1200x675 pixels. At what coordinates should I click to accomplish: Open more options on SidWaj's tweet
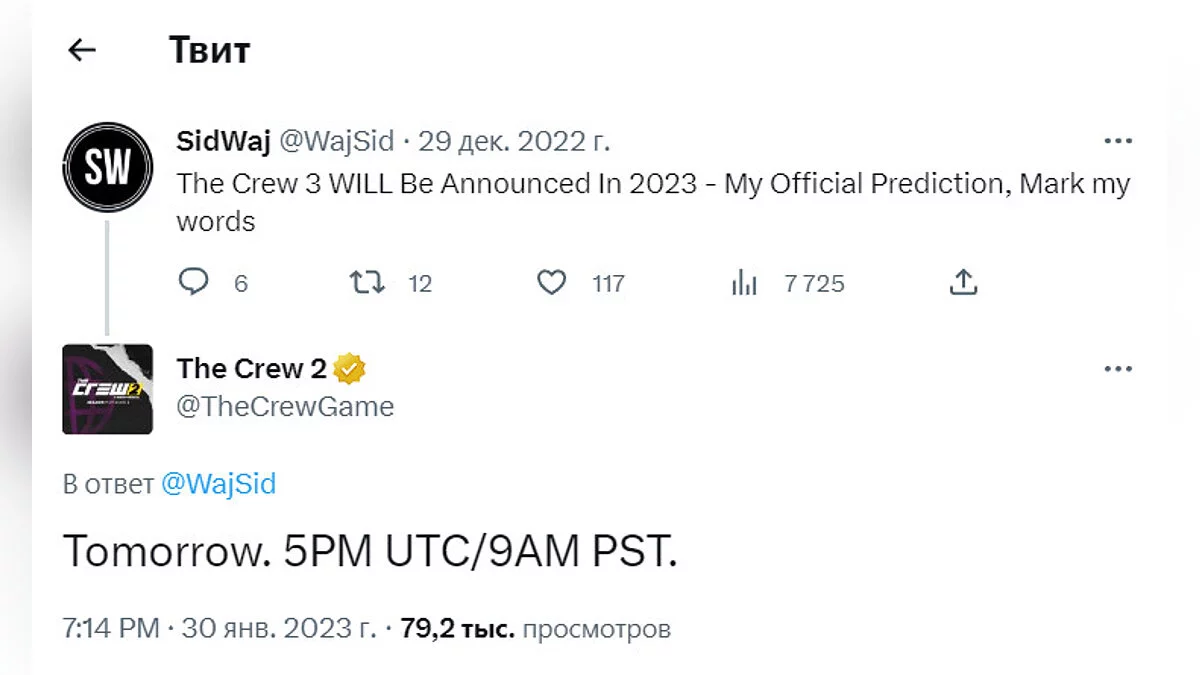1117,141
